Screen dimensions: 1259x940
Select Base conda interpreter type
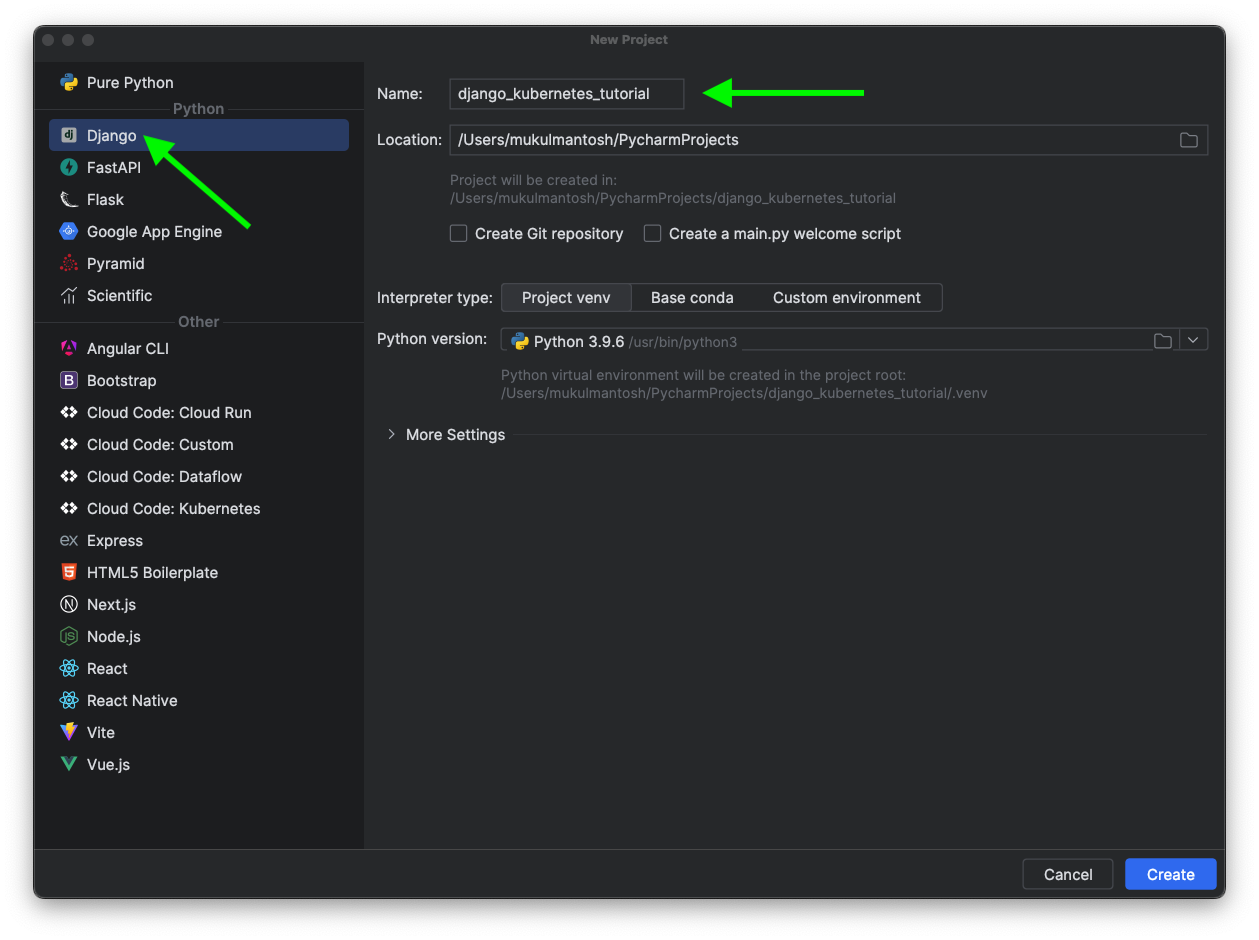point(692,297)
